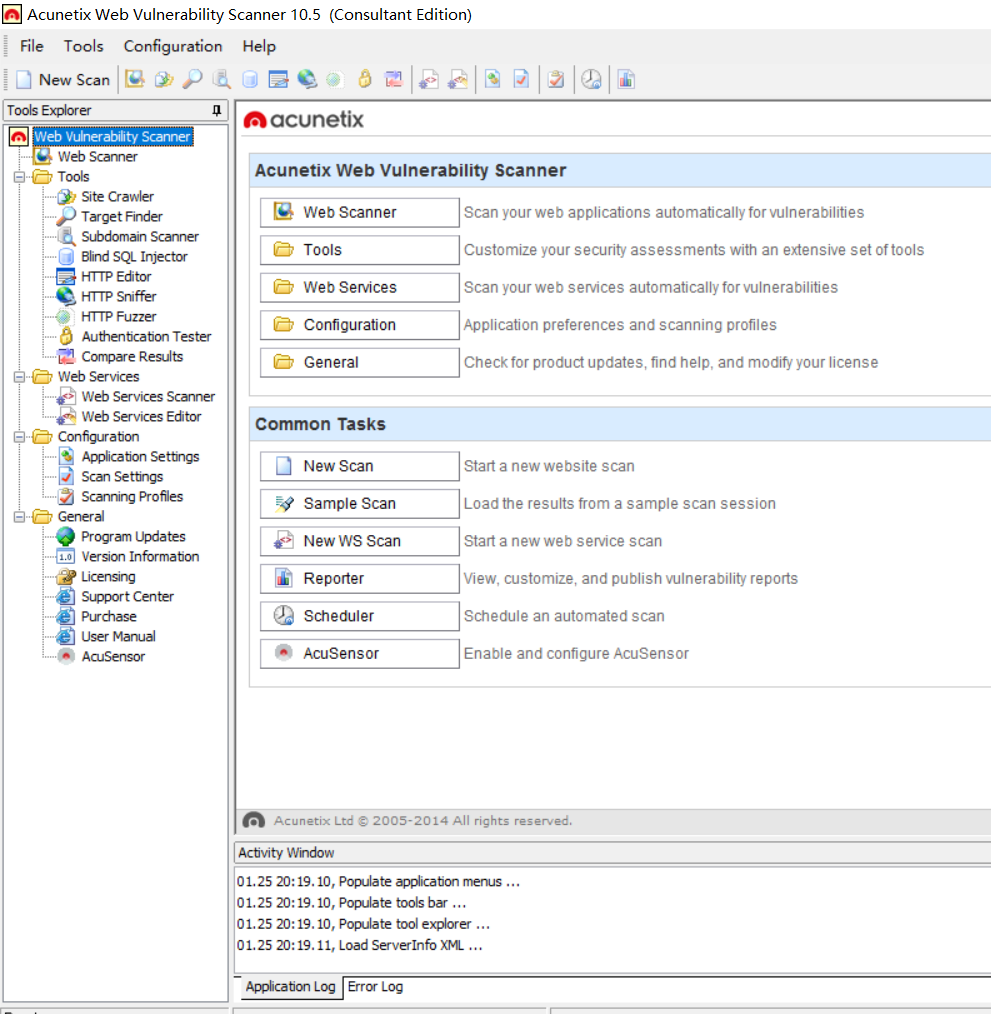991x1014 pixels.
Task: Open Application Settings via toolbar icon
Action: pos(493,80)
